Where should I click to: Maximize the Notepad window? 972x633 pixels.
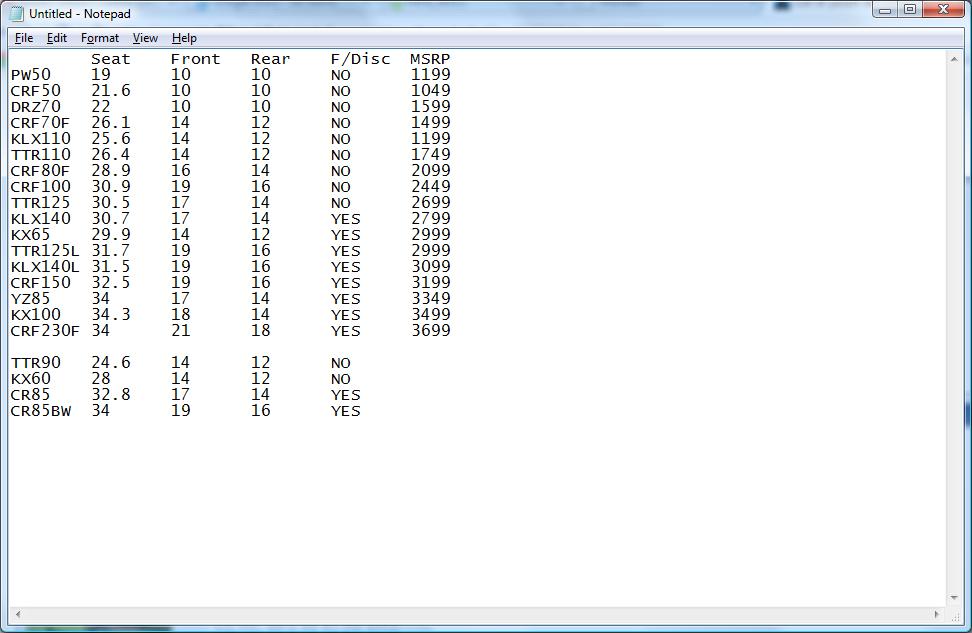[x=909, y=10]
